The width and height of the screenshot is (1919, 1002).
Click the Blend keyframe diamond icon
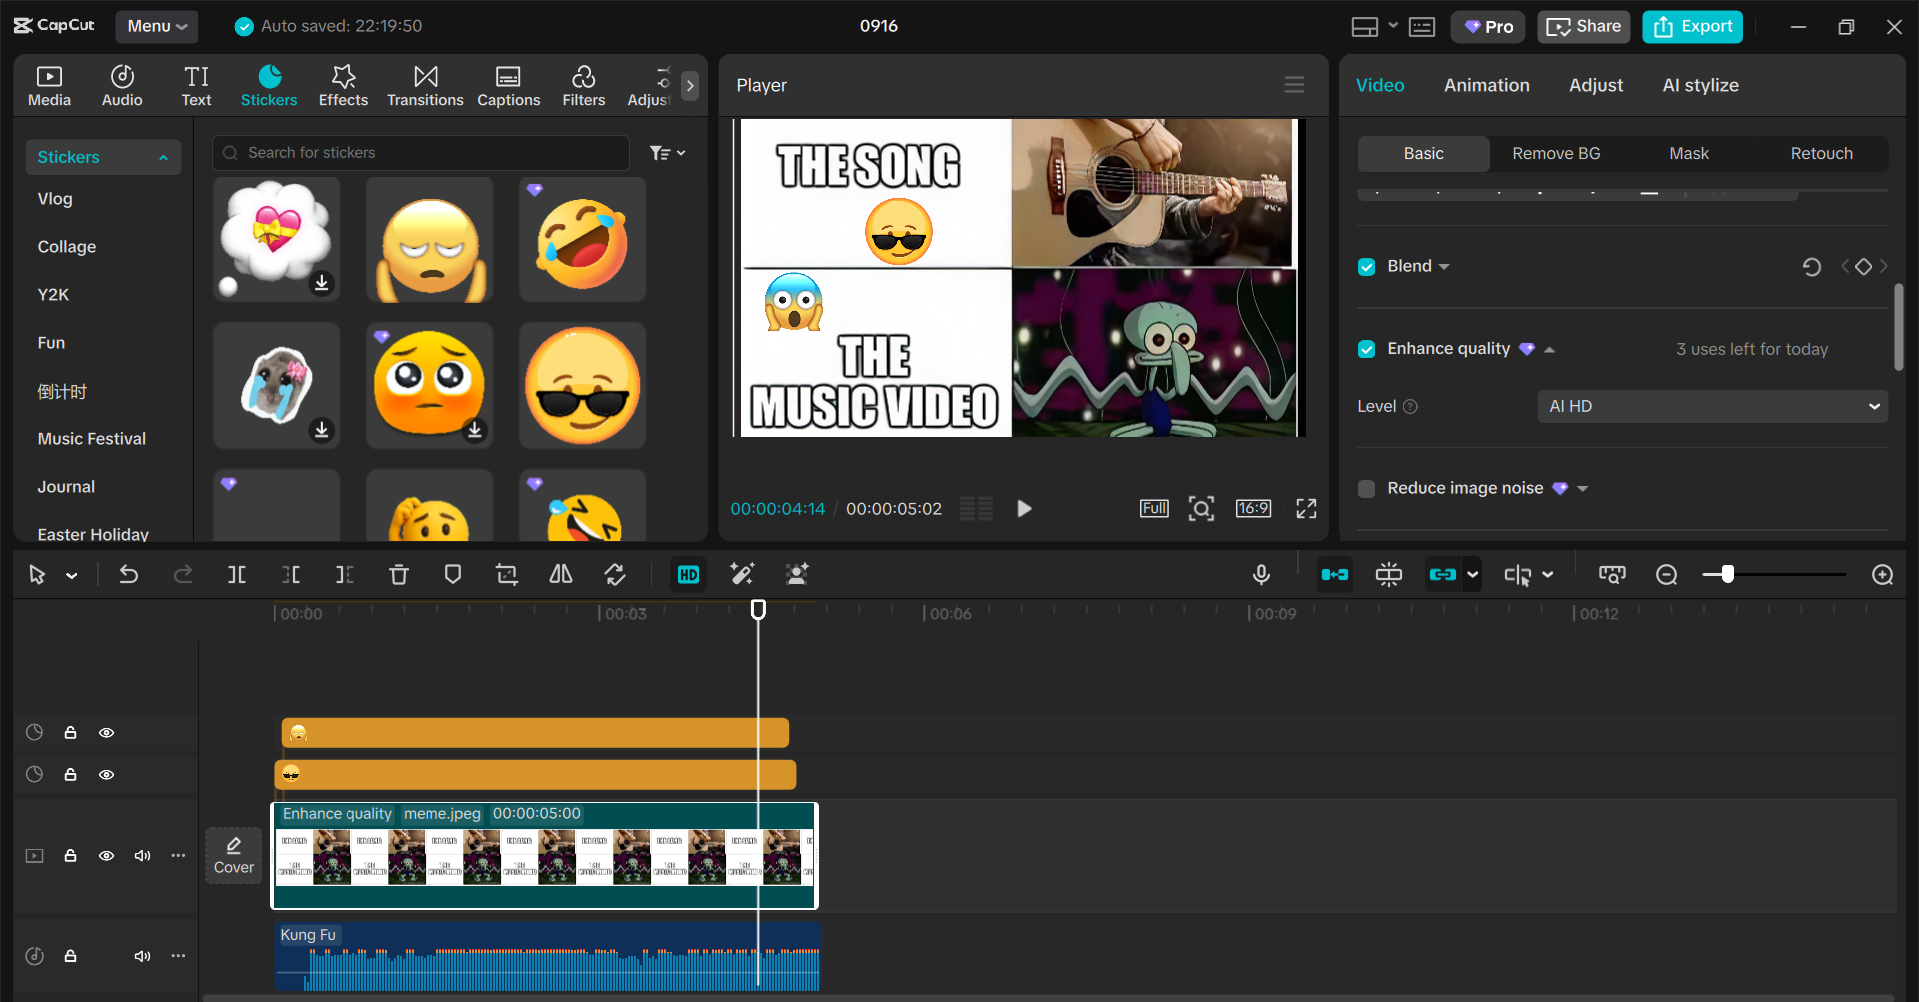click(1863, 266)
